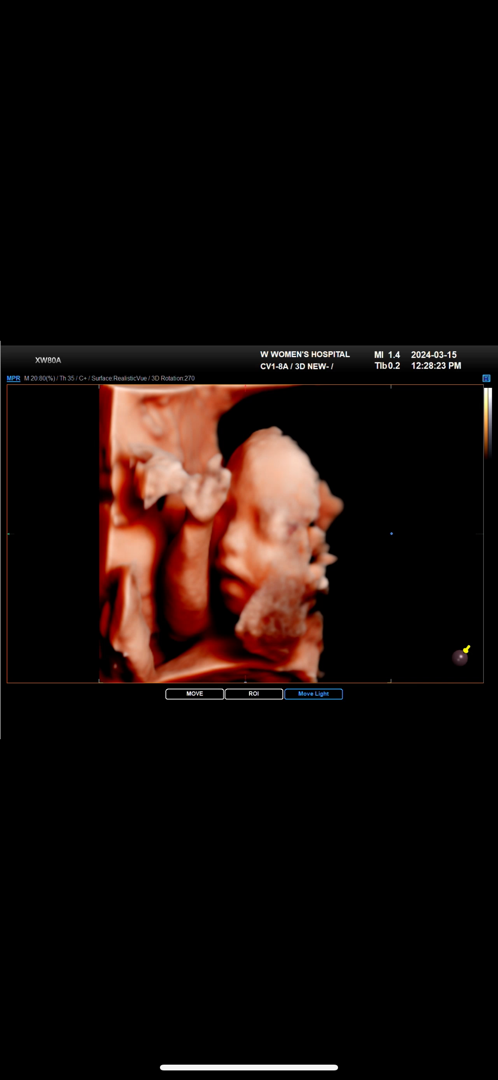Click the 3D Rotation 270 parameter
The image size is (498, 1080).
point(170,378)
